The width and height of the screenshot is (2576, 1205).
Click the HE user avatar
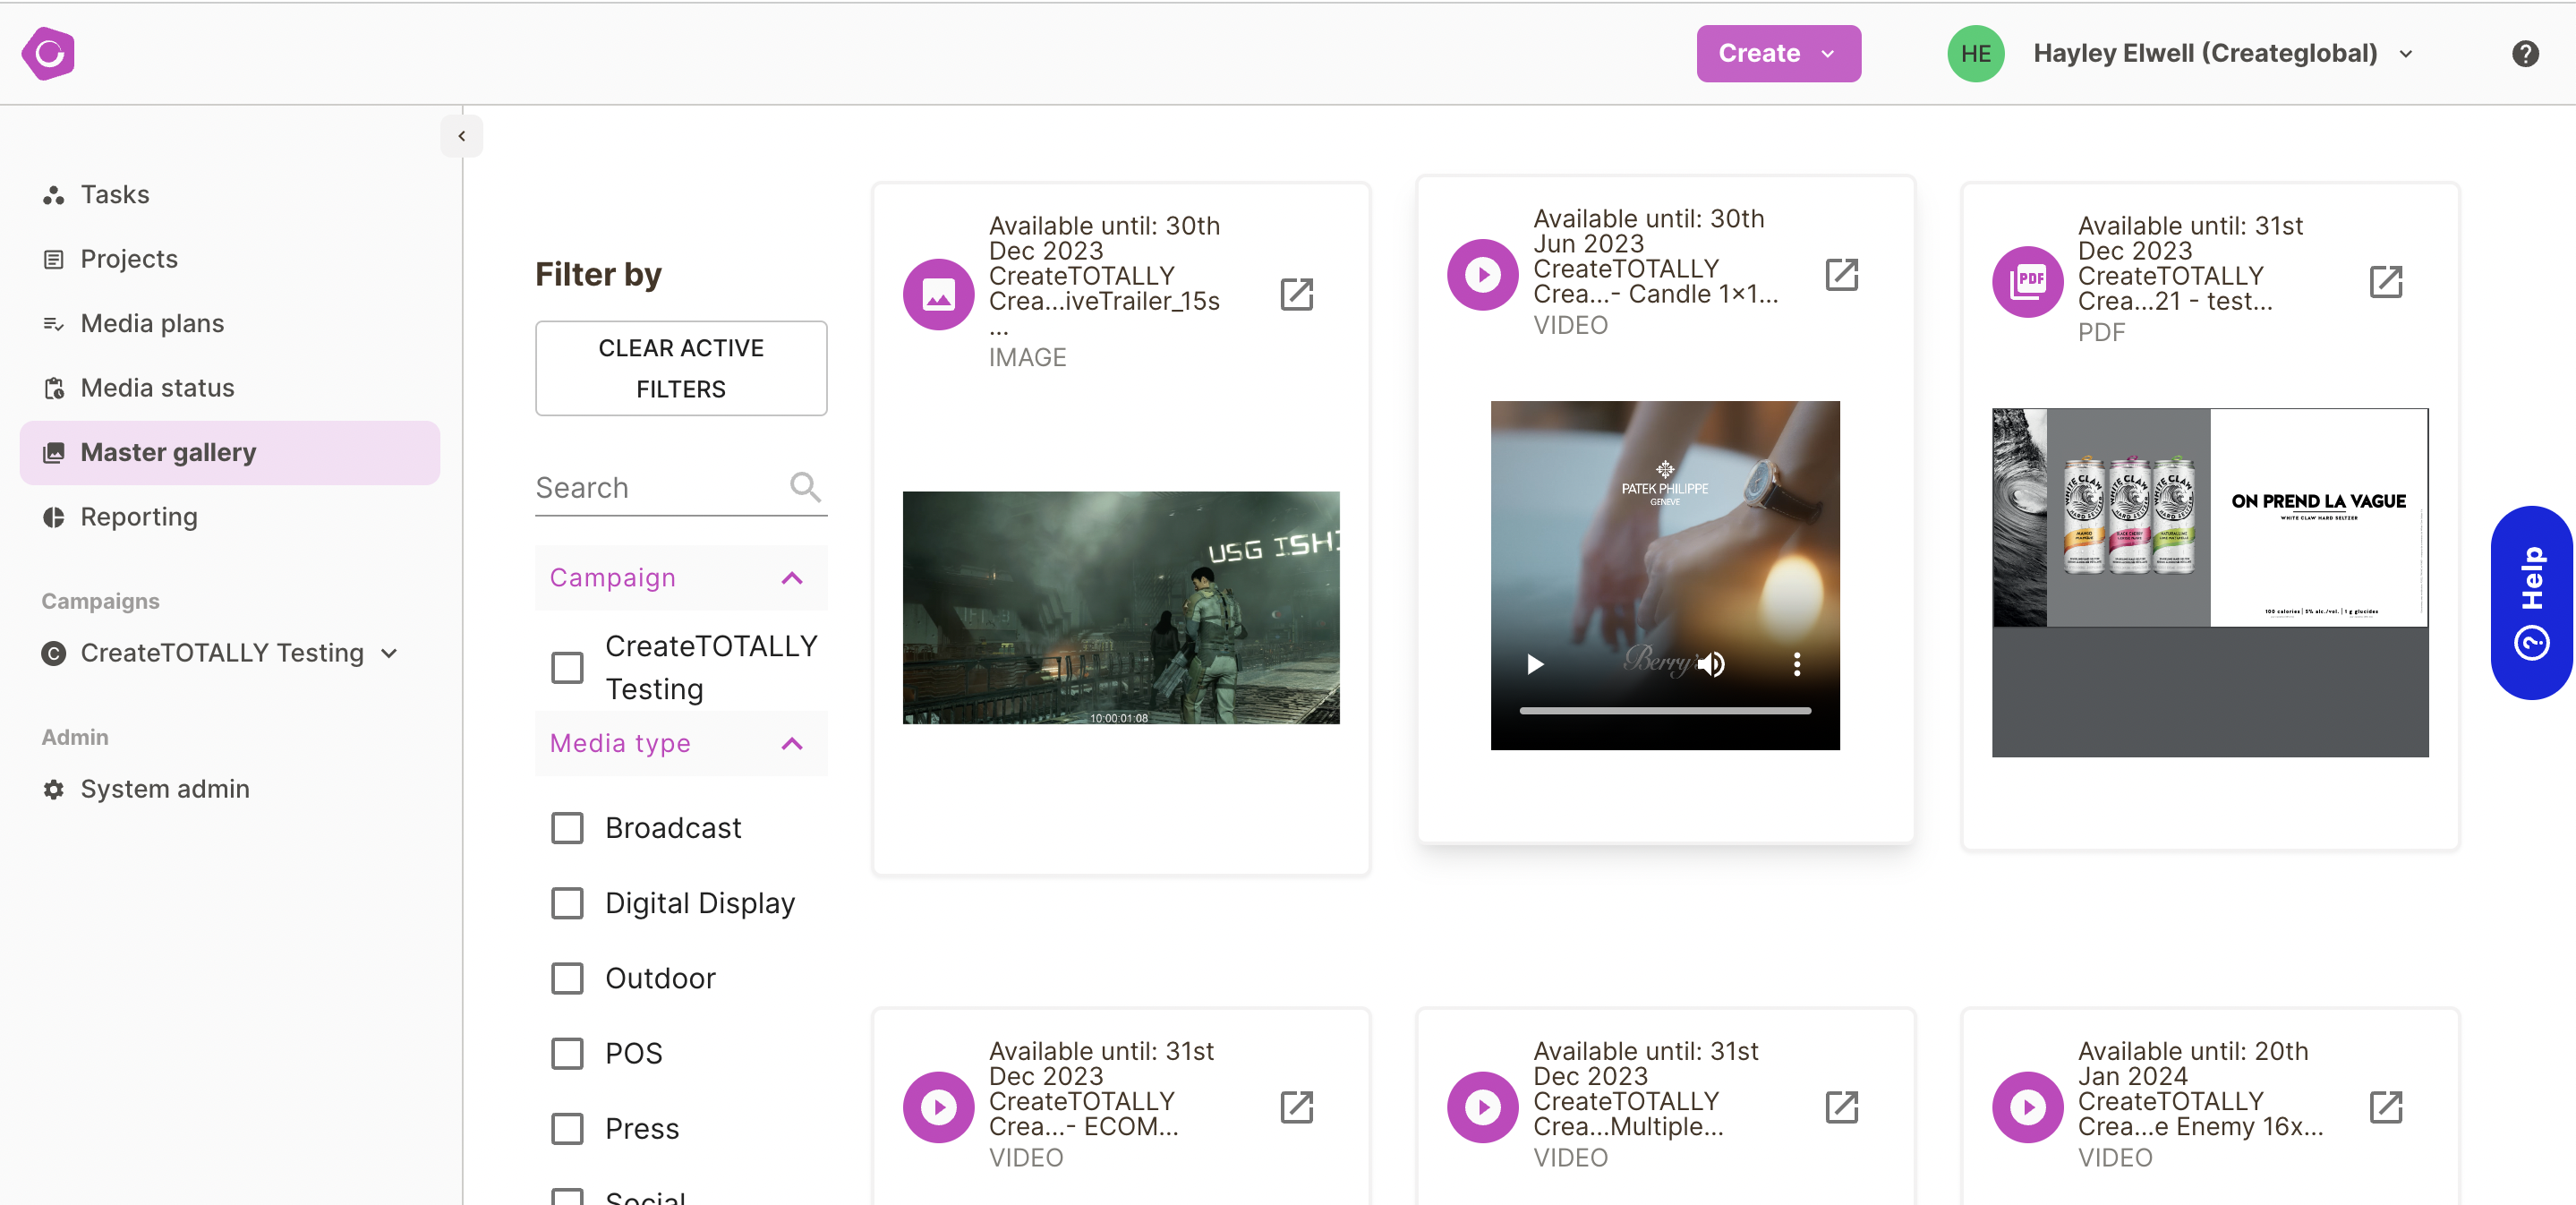pyautogui.click(x=1975, y=54)
